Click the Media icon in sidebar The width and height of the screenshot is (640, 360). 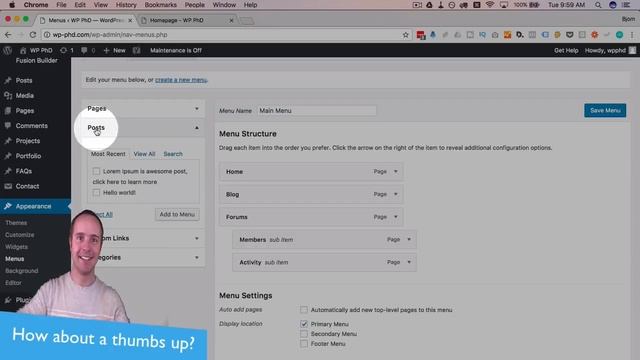(8, 96)
